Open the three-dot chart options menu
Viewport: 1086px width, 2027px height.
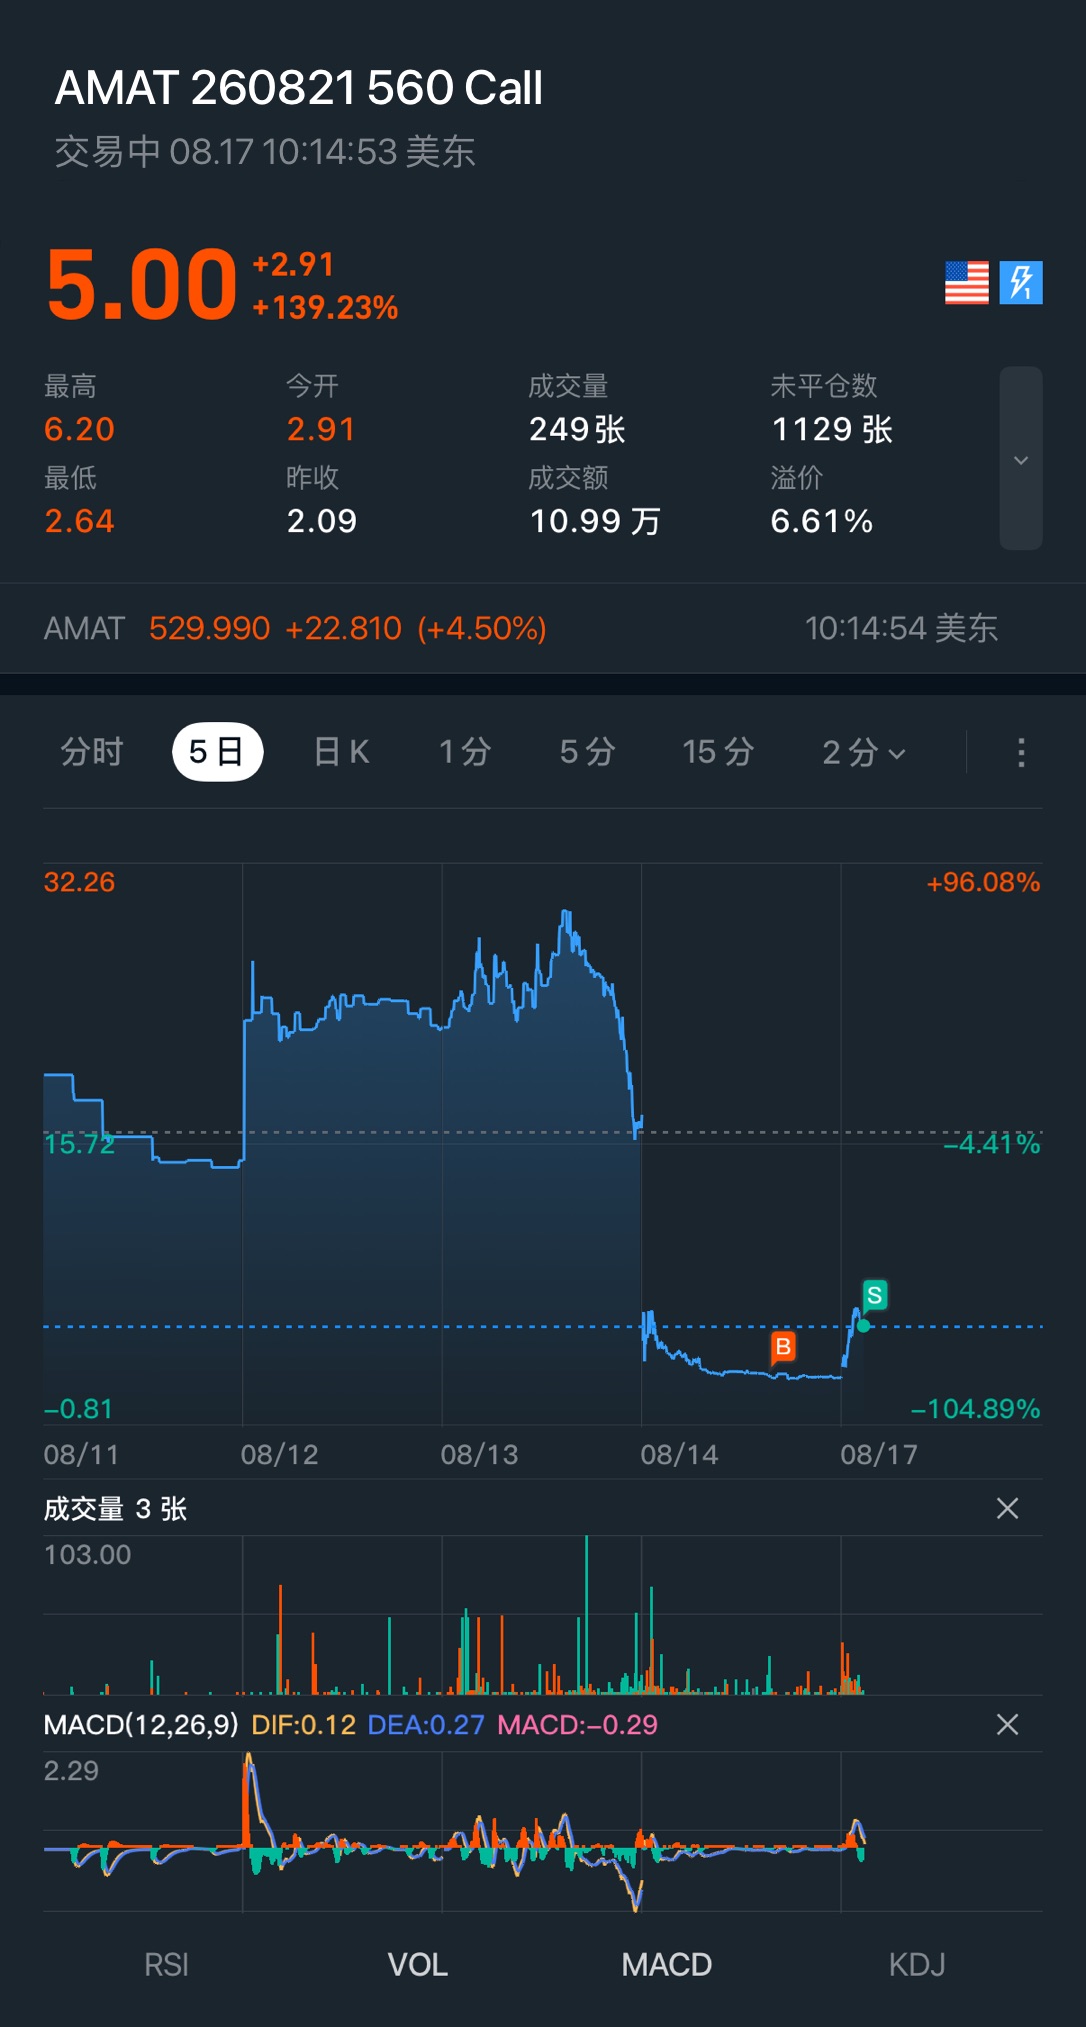(1021, 752)
